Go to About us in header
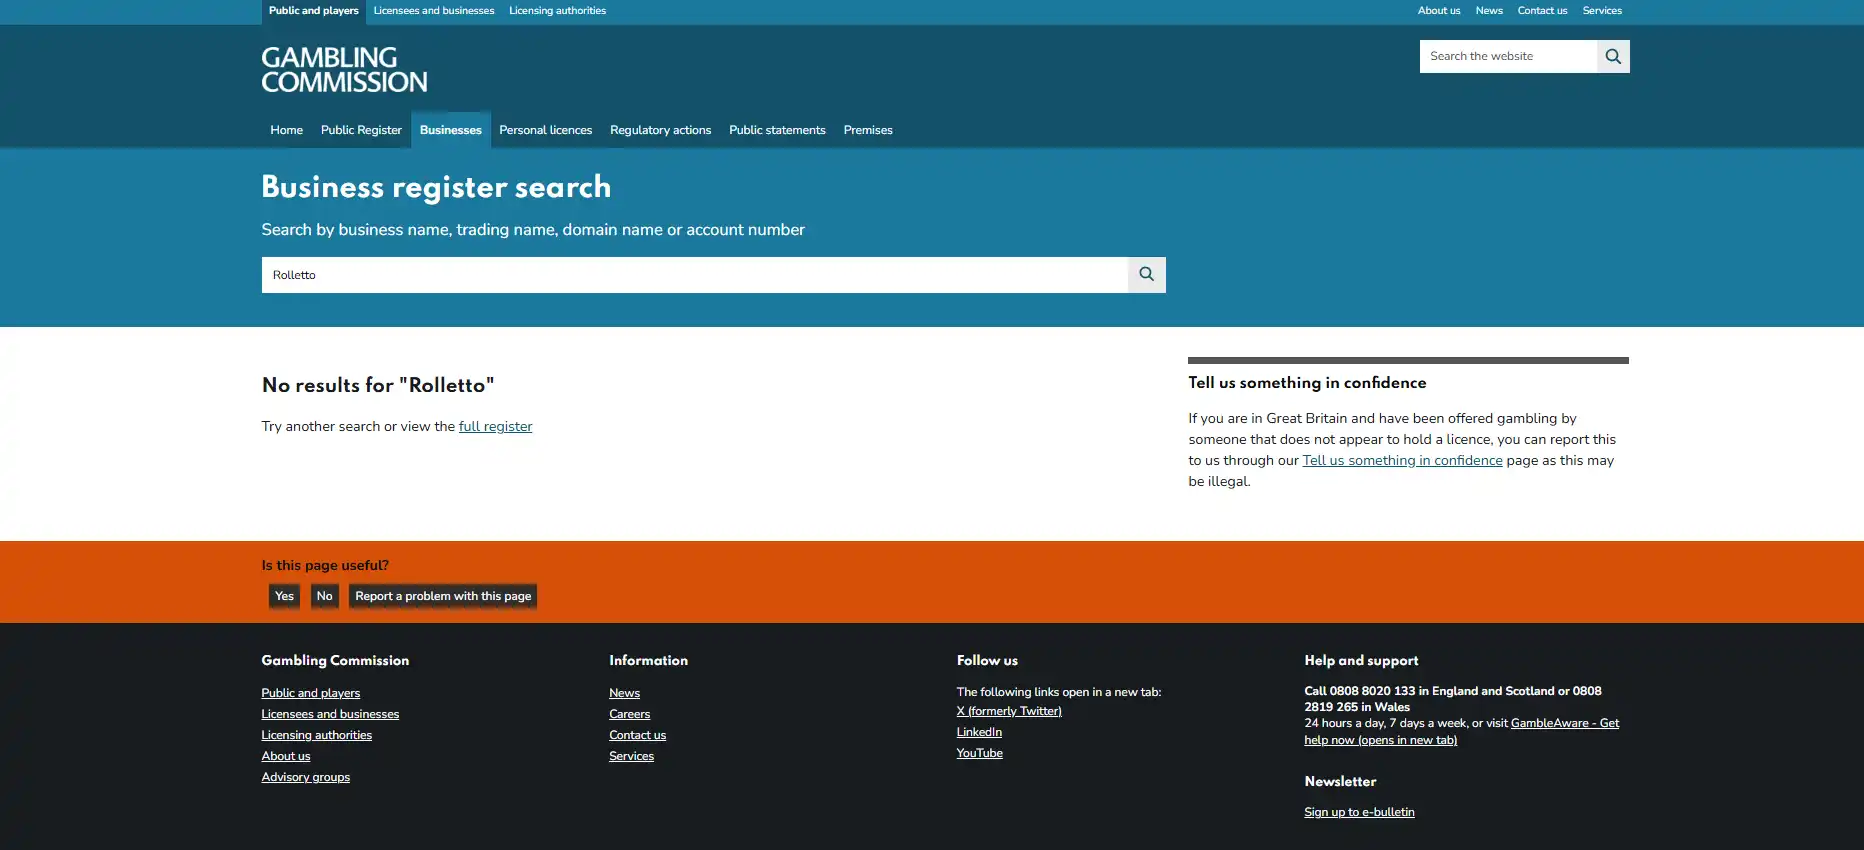 (x=1439, y=11)
